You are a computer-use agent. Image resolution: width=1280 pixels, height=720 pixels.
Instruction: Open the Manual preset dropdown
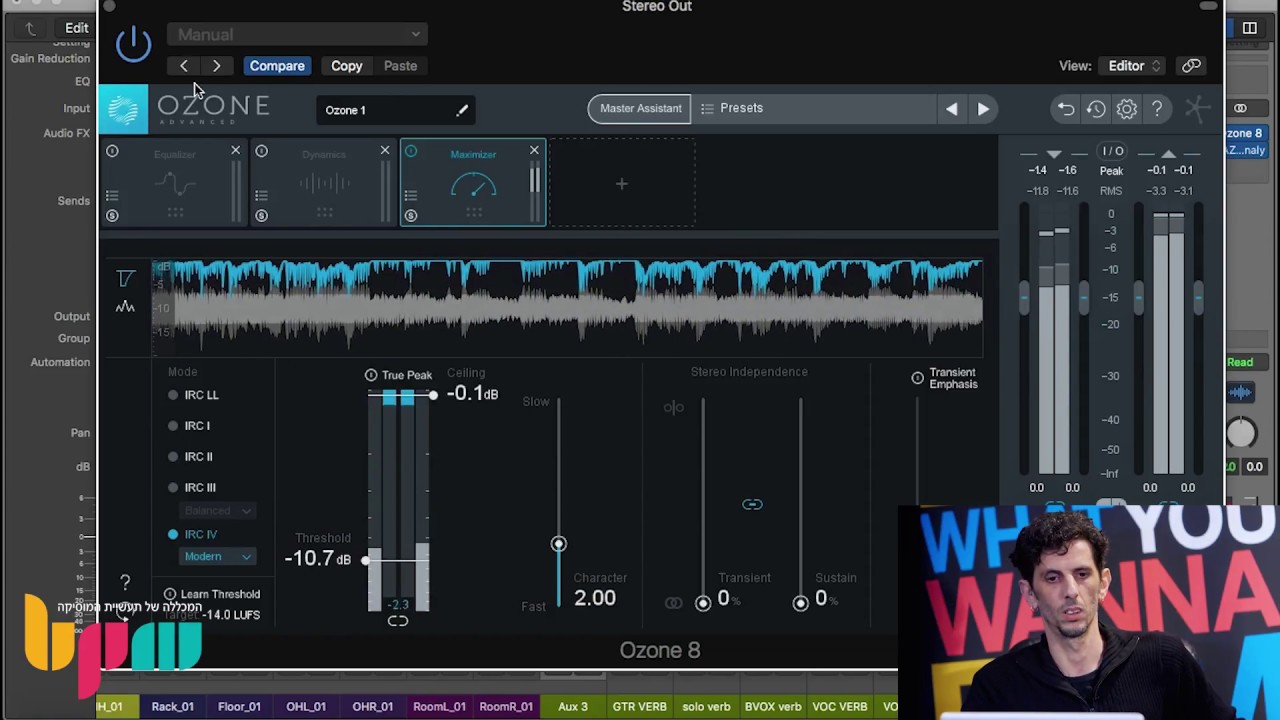(297, 34)
